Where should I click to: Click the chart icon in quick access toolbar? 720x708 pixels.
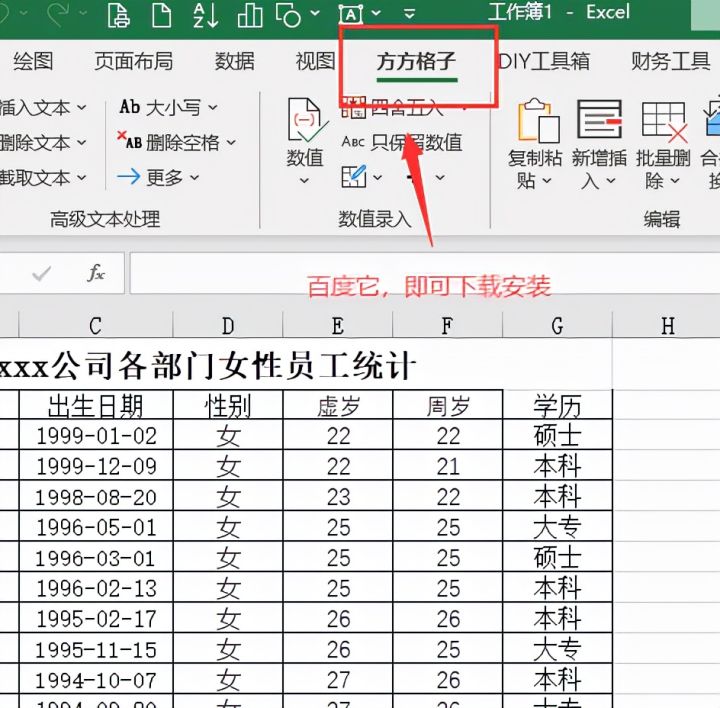pos(250,16)
